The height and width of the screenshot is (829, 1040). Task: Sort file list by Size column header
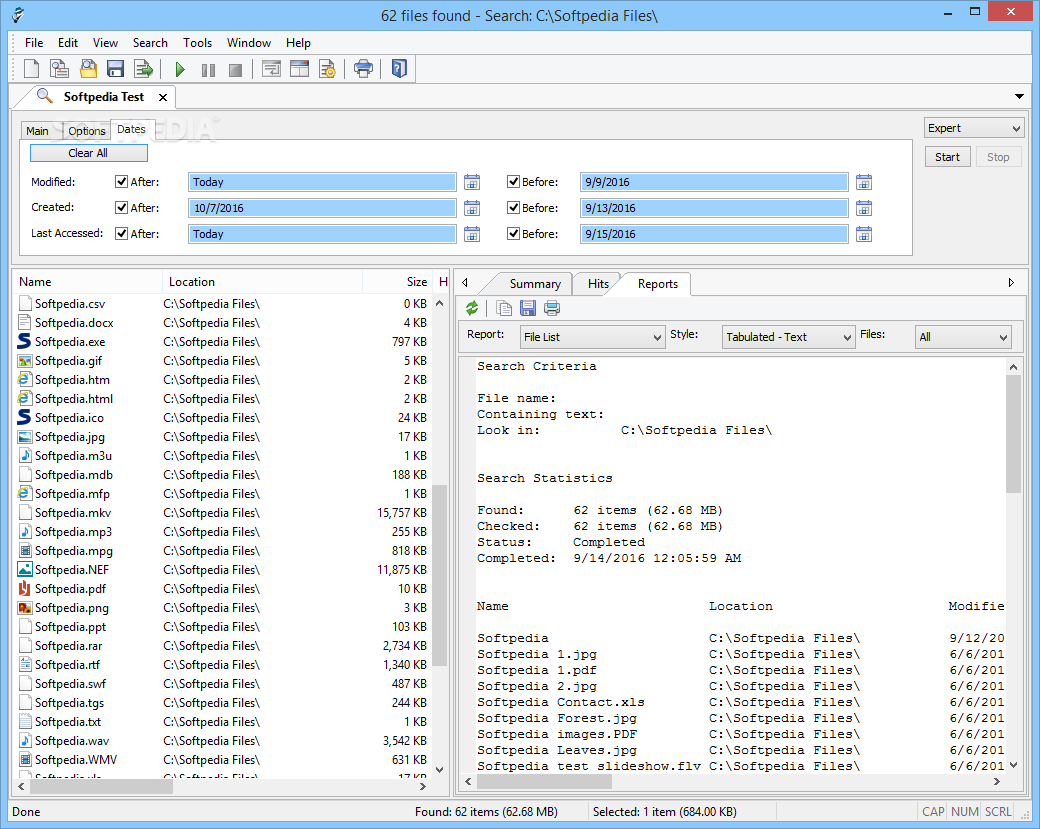coord(398,282)
